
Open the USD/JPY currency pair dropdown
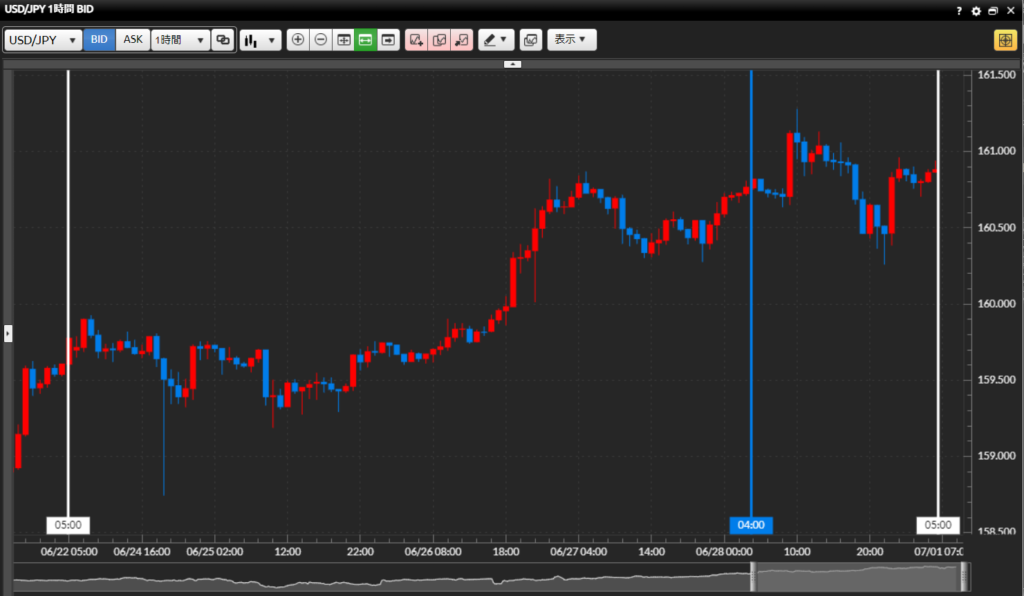pyautogui.click(x=43, y=40)
